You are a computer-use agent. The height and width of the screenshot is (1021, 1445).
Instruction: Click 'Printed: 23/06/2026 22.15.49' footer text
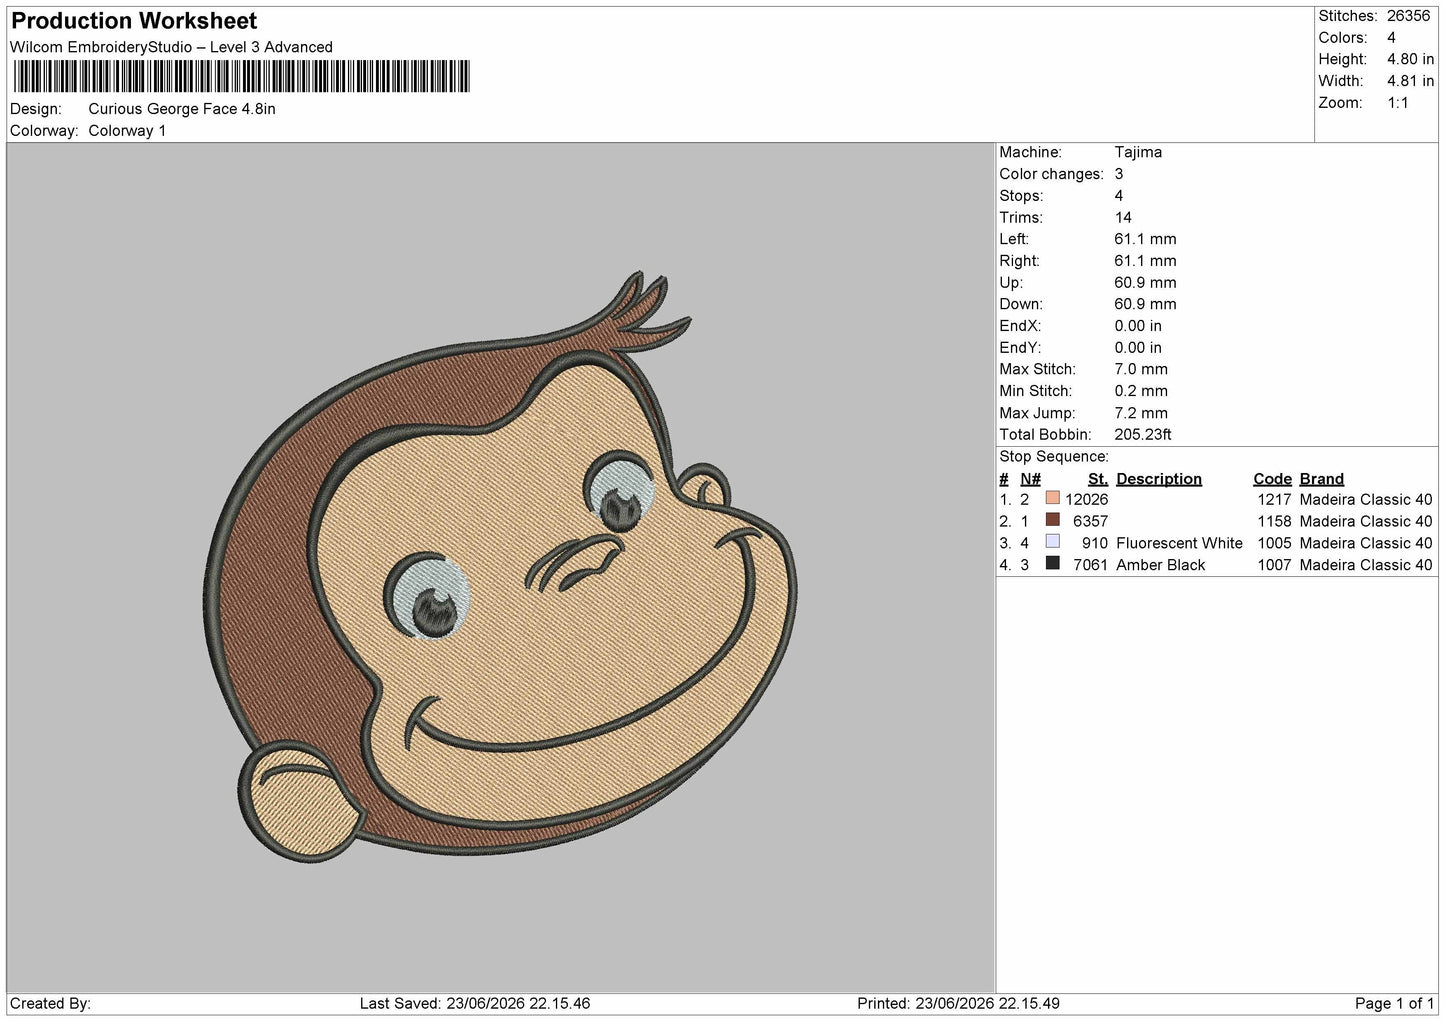(x=958, y=1003)
